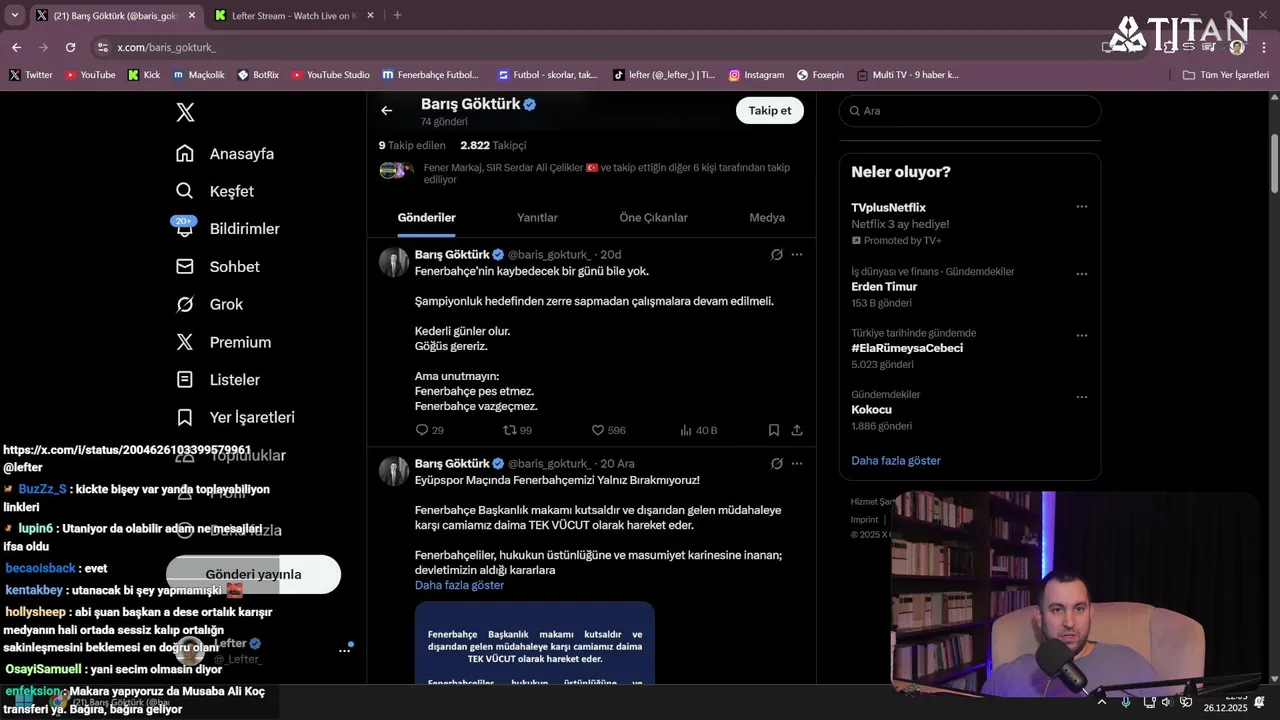Open Anasayfa home icon
This screenshot has width=1280, height=720.
[x=185, y=153]
